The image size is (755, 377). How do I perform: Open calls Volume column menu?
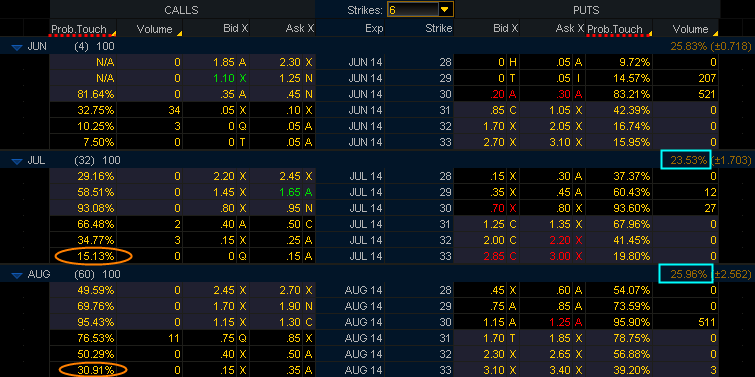[179, 34]
